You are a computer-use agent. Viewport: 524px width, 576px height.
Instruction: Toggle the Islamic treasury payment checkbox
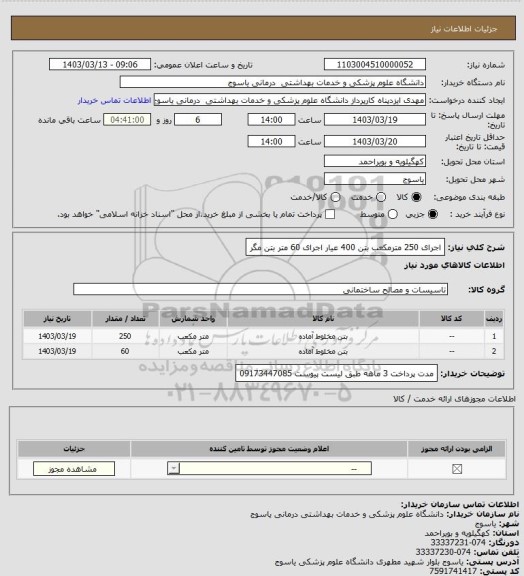[330, 214]
